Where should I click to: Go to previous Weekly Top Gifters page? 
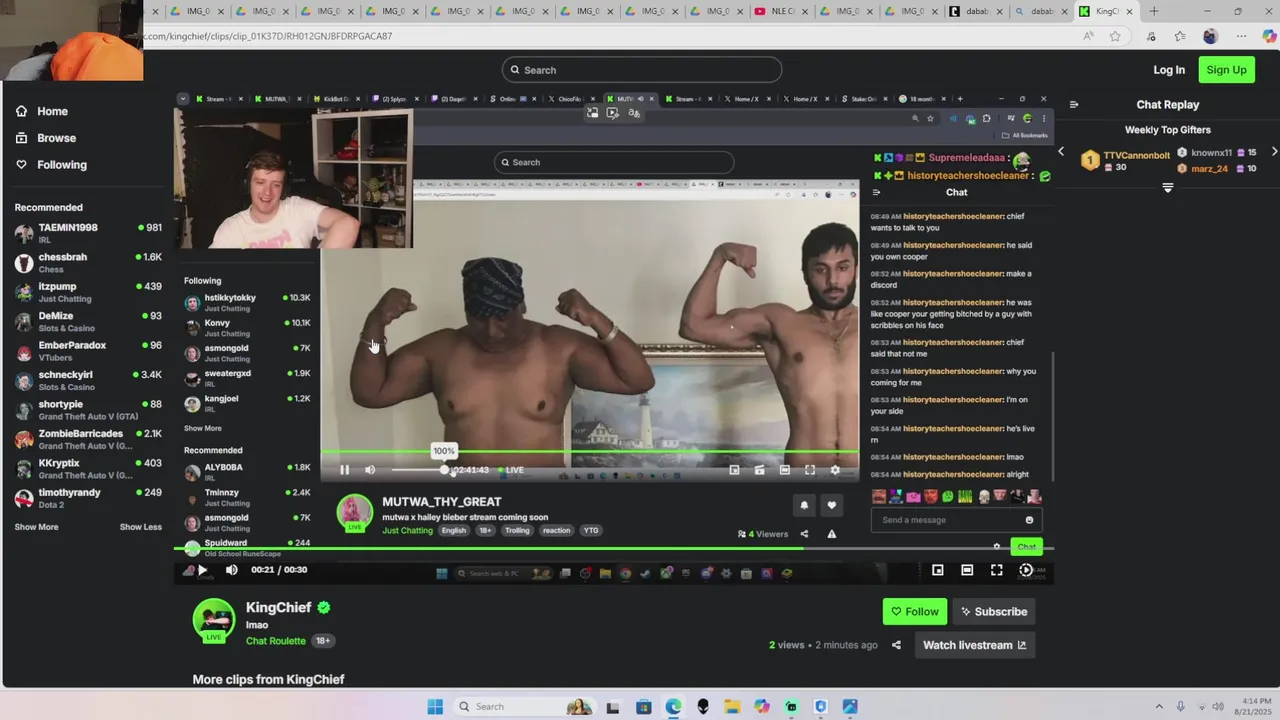click(1061, 152)
